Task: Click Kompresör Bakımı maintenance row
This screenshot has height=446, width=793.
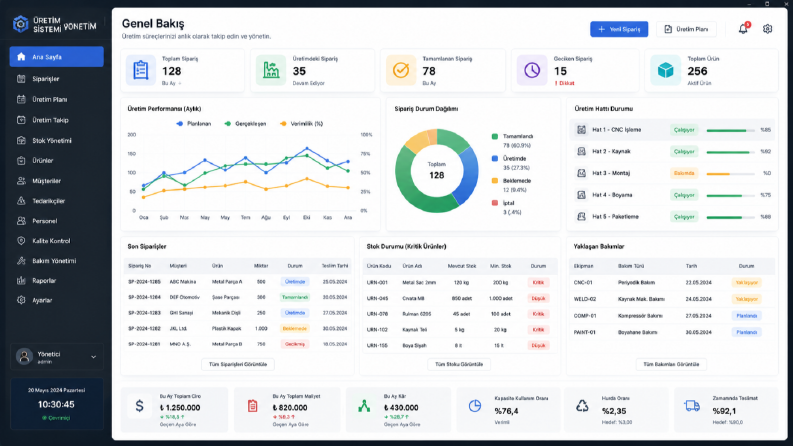Action: click(672, 316)
